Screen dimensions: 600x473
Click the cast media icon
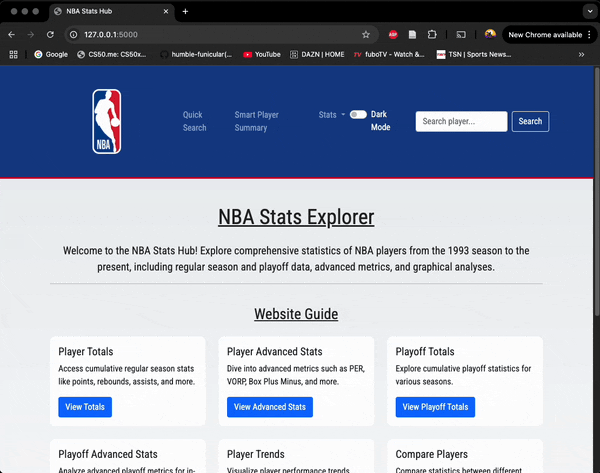coord(461,35)
